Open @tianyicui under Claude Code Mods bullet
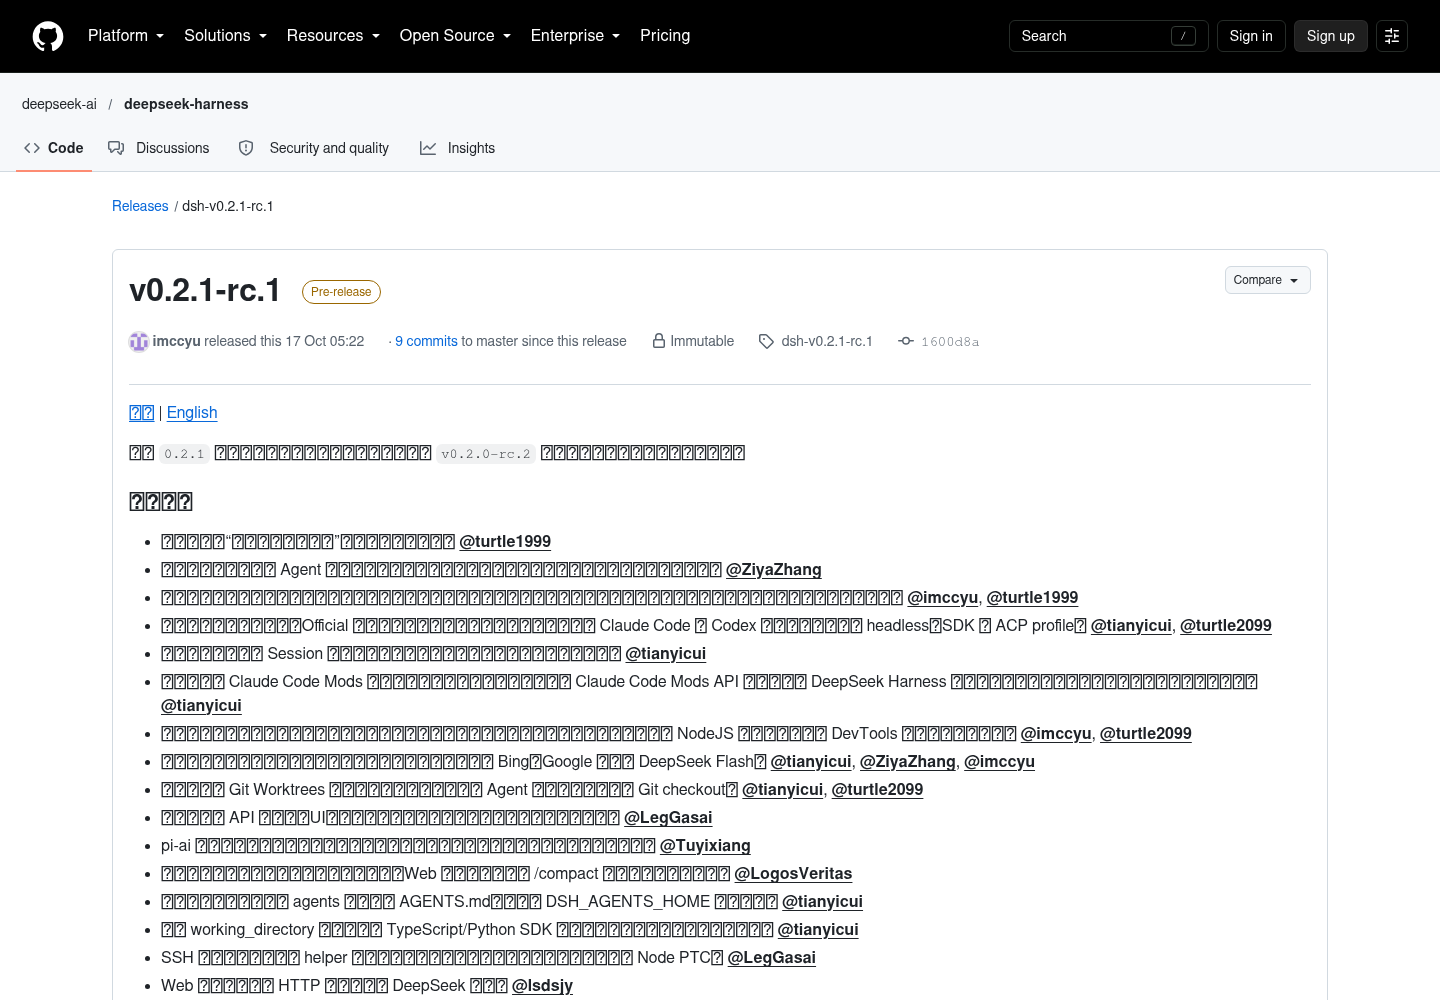 coord(201,705)
